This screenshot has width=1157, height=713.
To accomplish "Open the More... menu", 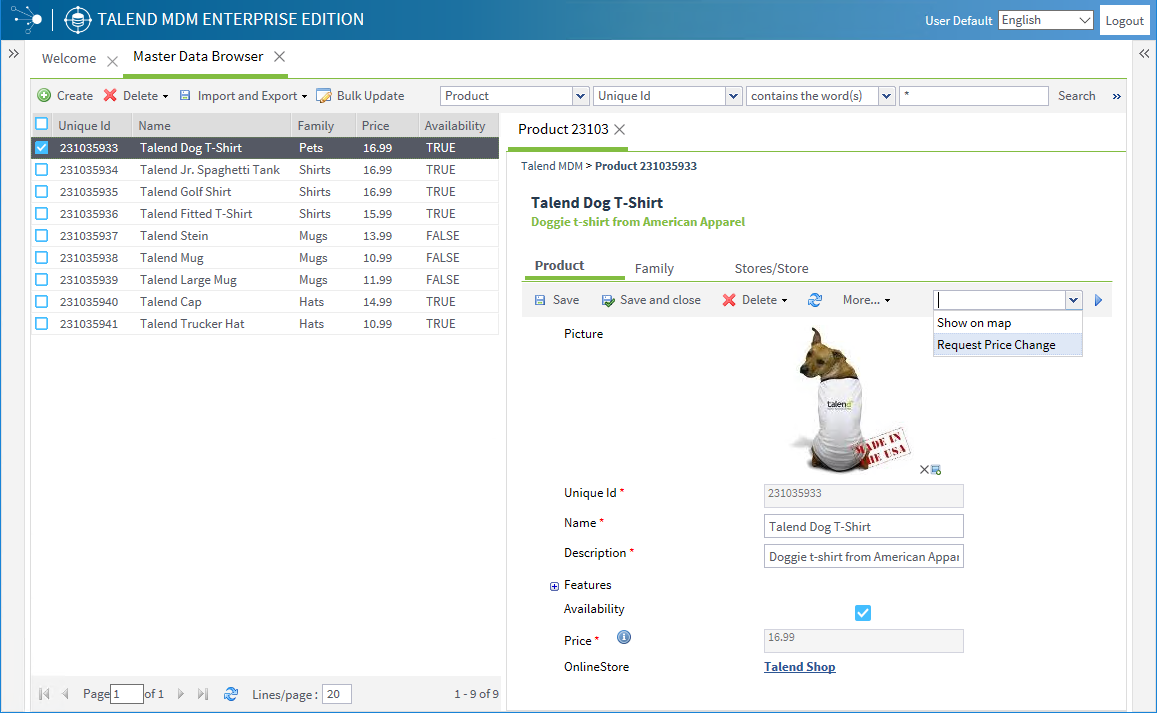I will coord(866,300).
